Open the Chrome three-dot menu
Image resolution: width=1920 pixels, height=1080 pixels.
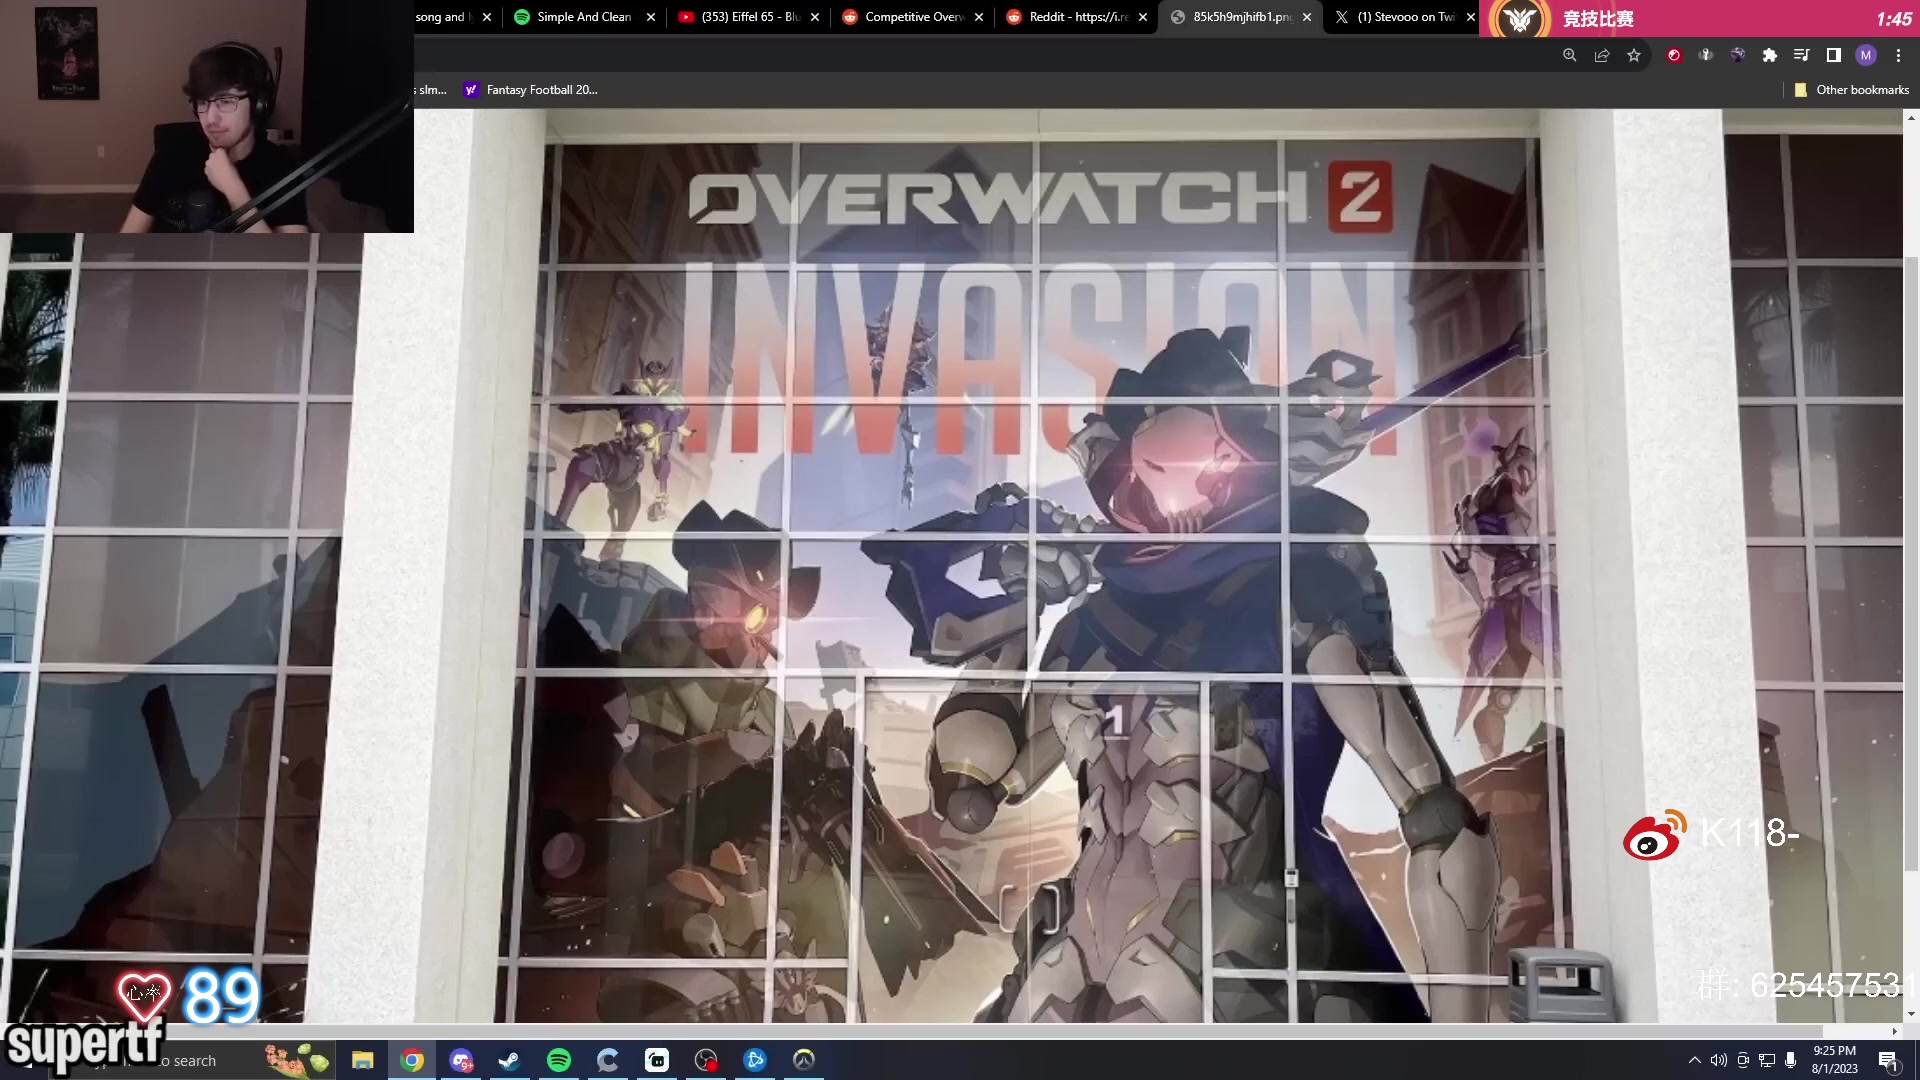(x=1898, y=56)
